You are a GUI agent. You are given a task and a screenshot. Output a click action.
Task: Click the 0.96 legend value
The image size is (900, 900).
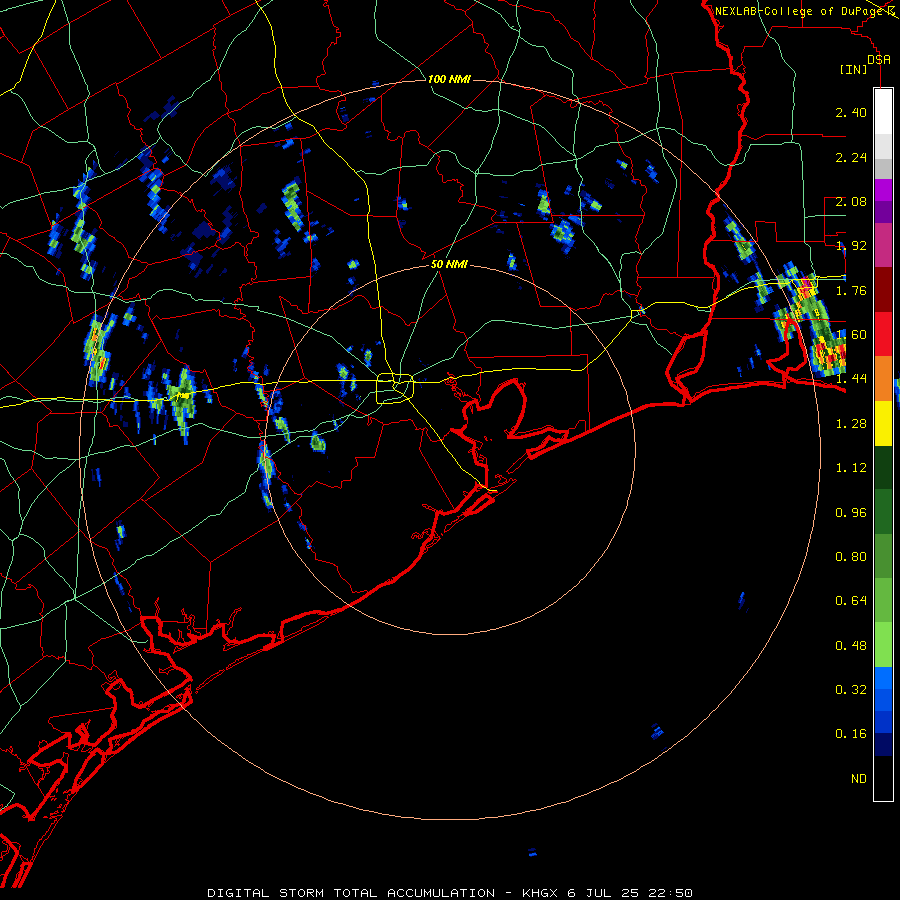point(851,513)
